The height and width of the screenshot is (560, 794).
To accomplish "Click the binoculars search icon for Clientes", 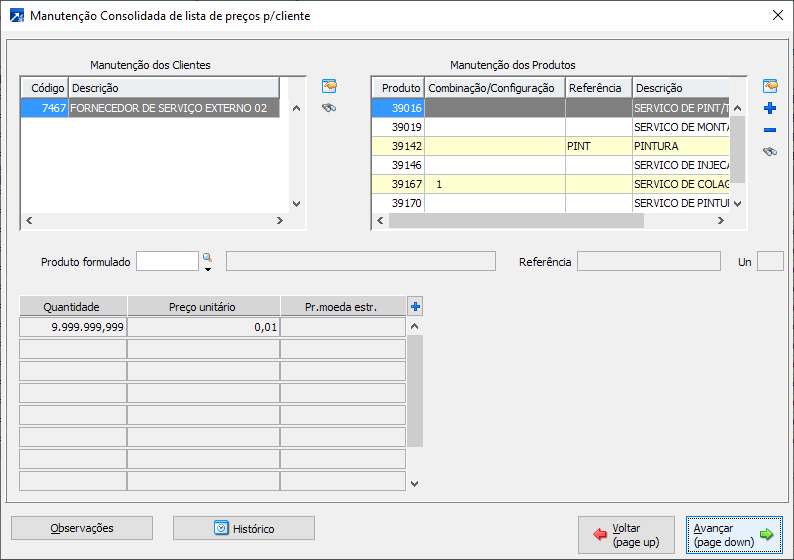I will tap(328, 108).
